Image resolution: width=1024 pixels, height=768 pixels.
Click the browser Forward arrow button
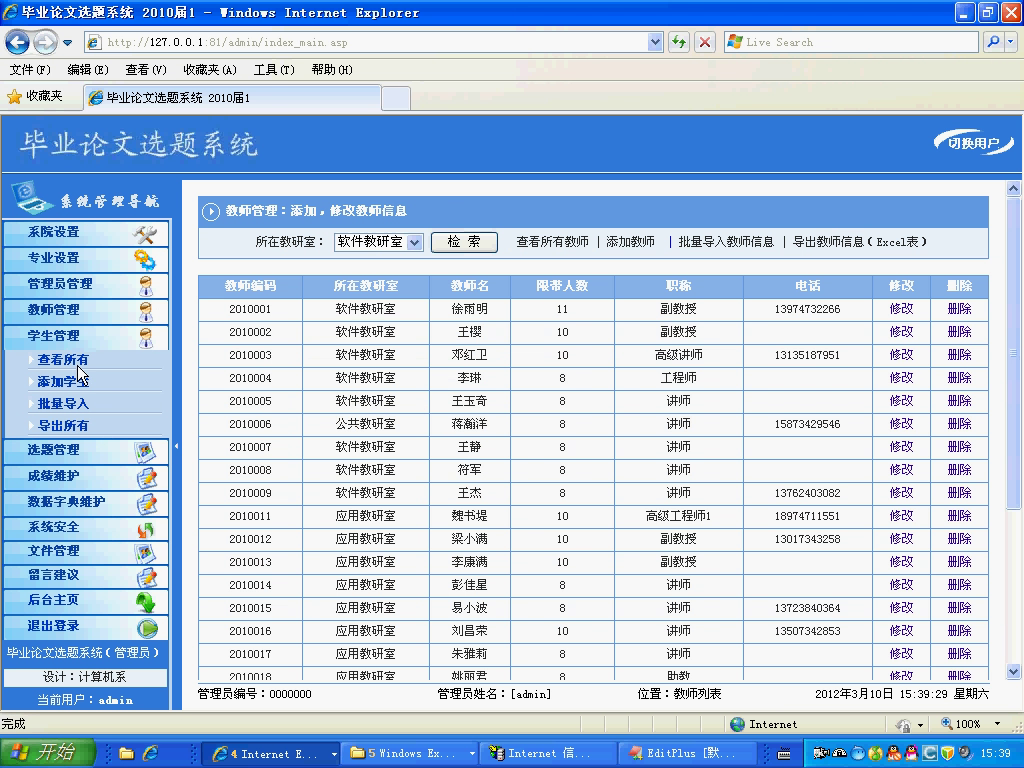coord(44,43)
